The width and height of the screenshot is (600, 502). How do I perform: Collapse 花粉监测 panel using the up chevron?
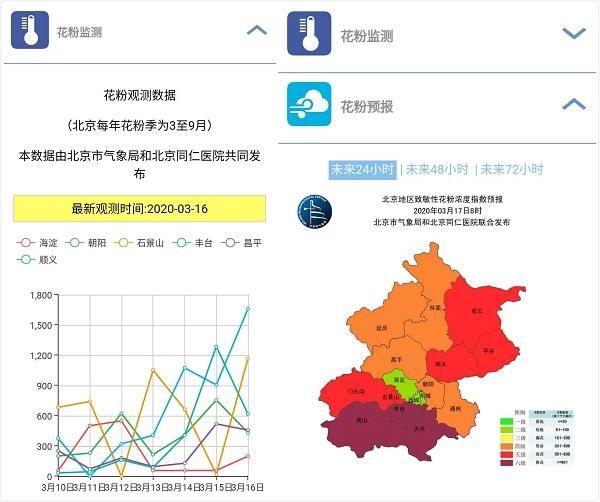tap(257, 31)
